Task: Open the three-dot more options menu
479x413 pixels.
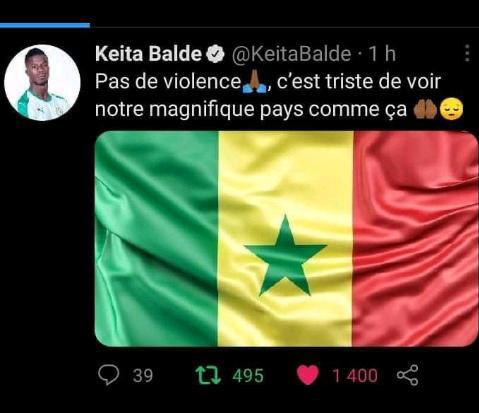Action: coord(467,53)
